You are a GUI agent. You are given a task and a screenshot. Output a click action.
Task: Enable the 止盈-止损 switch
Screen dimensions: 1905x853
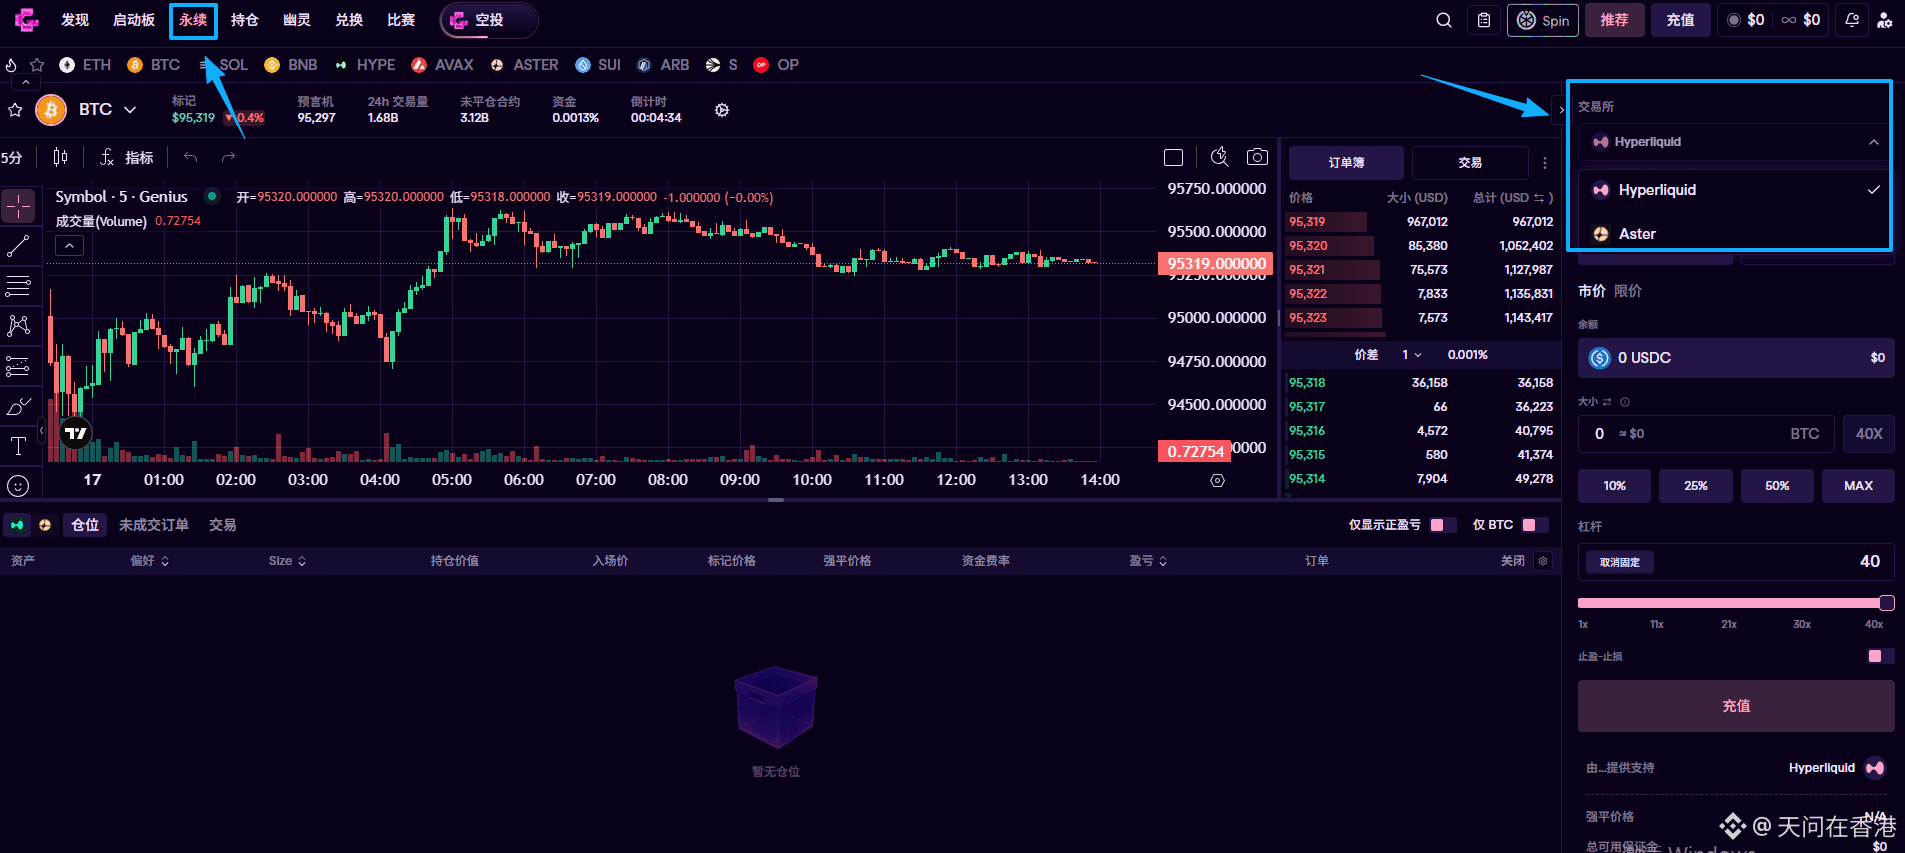[1881, 656]
